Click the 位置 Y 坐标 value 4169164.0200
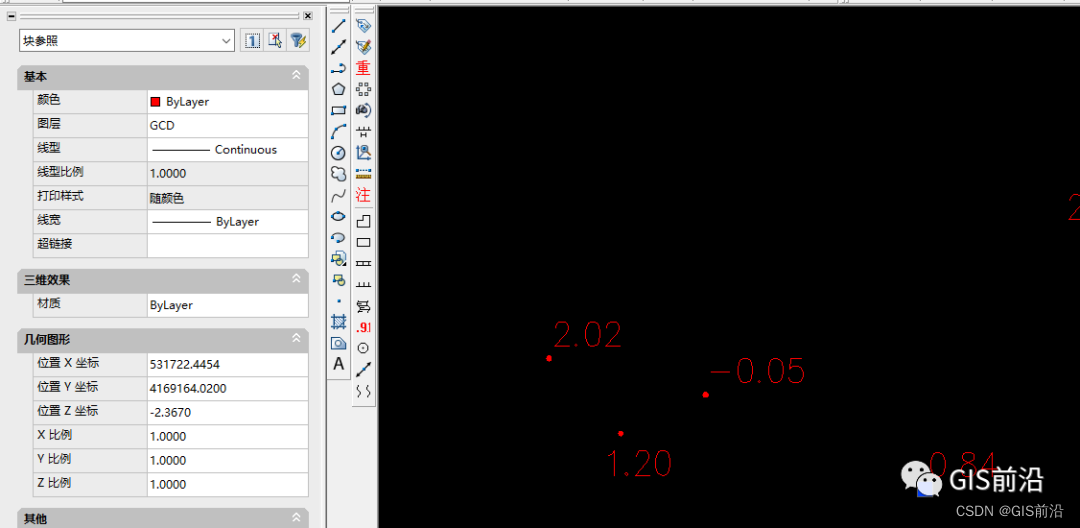Screen dimensions: 1080x528 (x=227, y=389)
